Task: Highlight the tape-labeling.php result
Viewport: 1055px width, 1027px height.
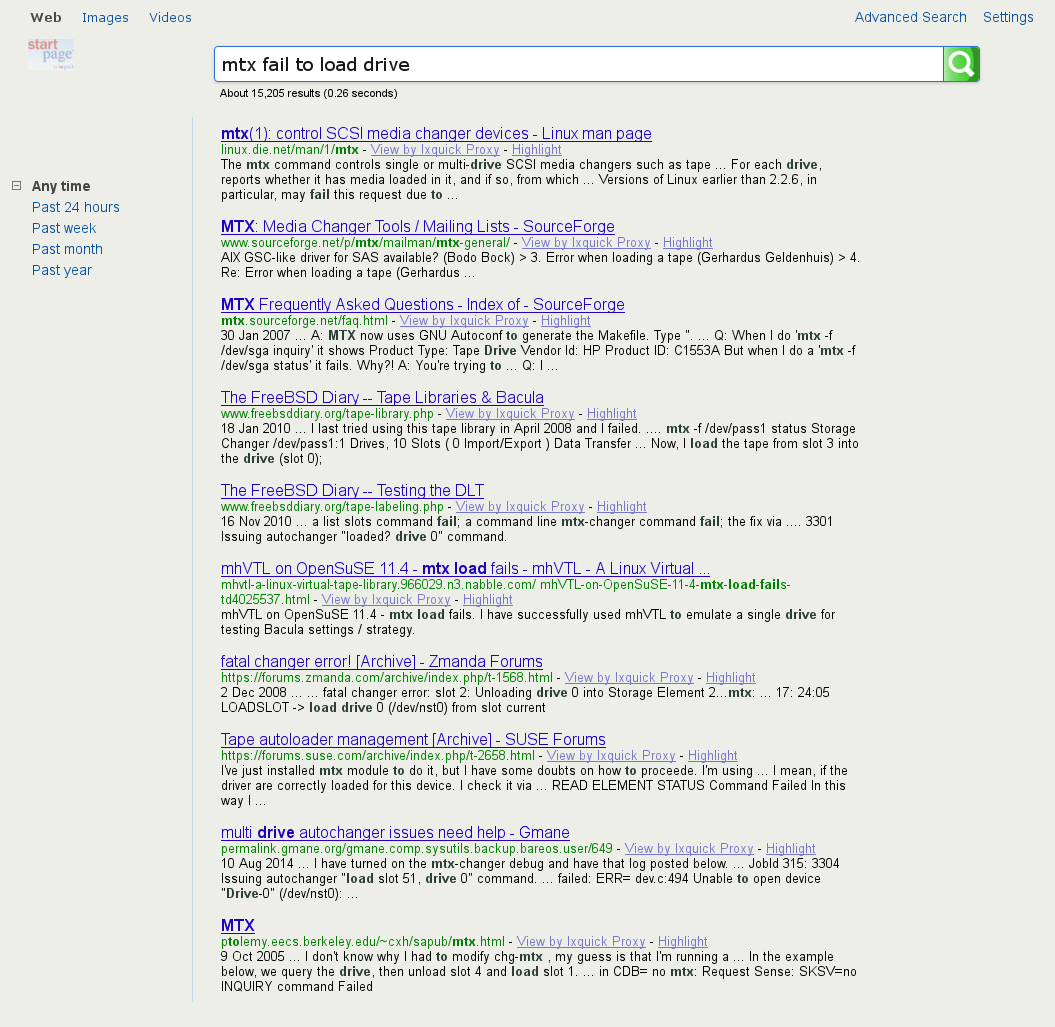Action: coord(622,506)
